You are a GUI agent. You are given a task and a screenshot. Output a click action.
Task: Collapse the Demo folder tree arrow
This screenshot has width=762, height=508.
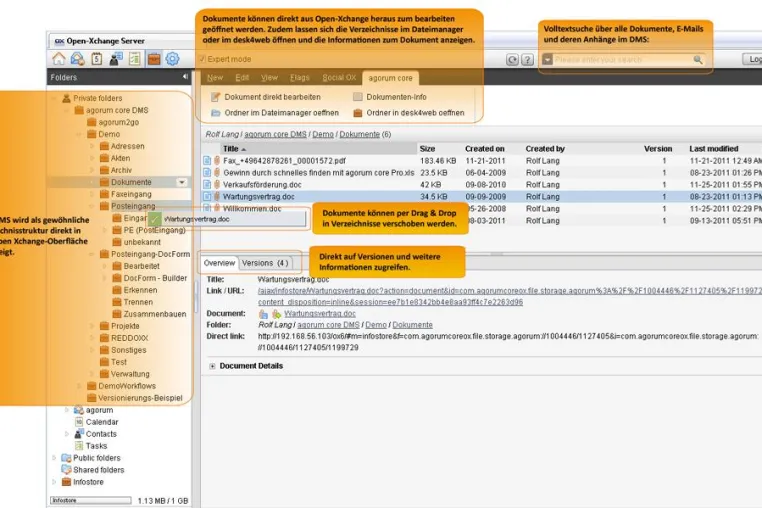click(79, 134)
